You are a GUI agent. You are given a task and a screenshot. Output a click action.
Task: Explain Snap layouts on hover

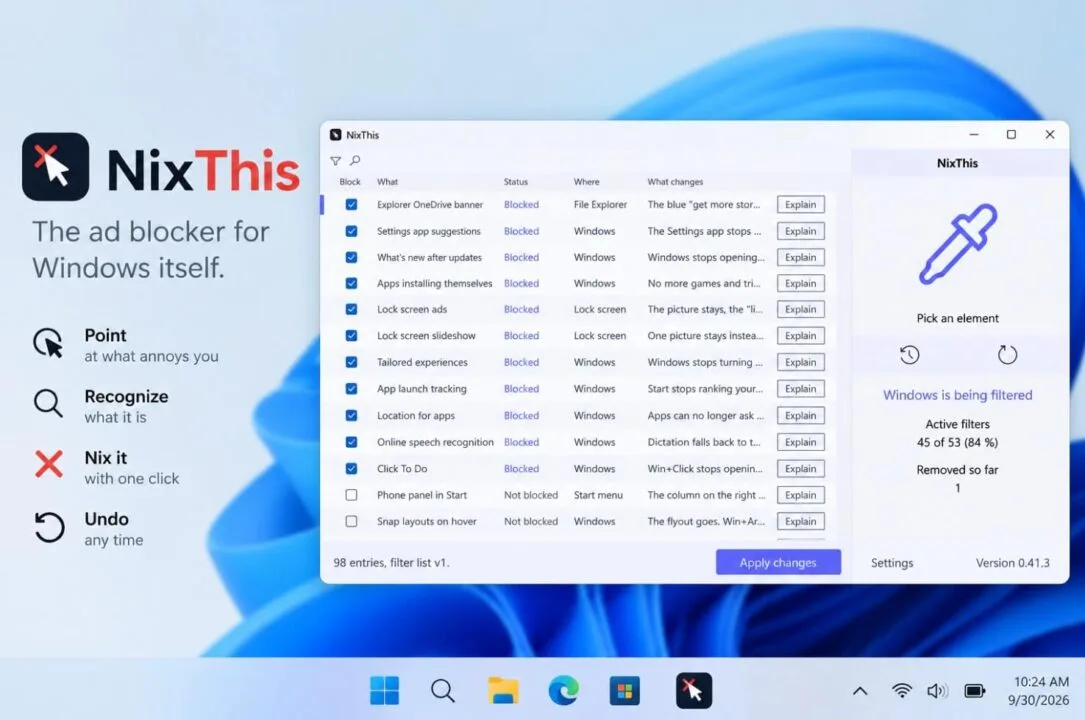pyautogui.click(x=801, y=521)
